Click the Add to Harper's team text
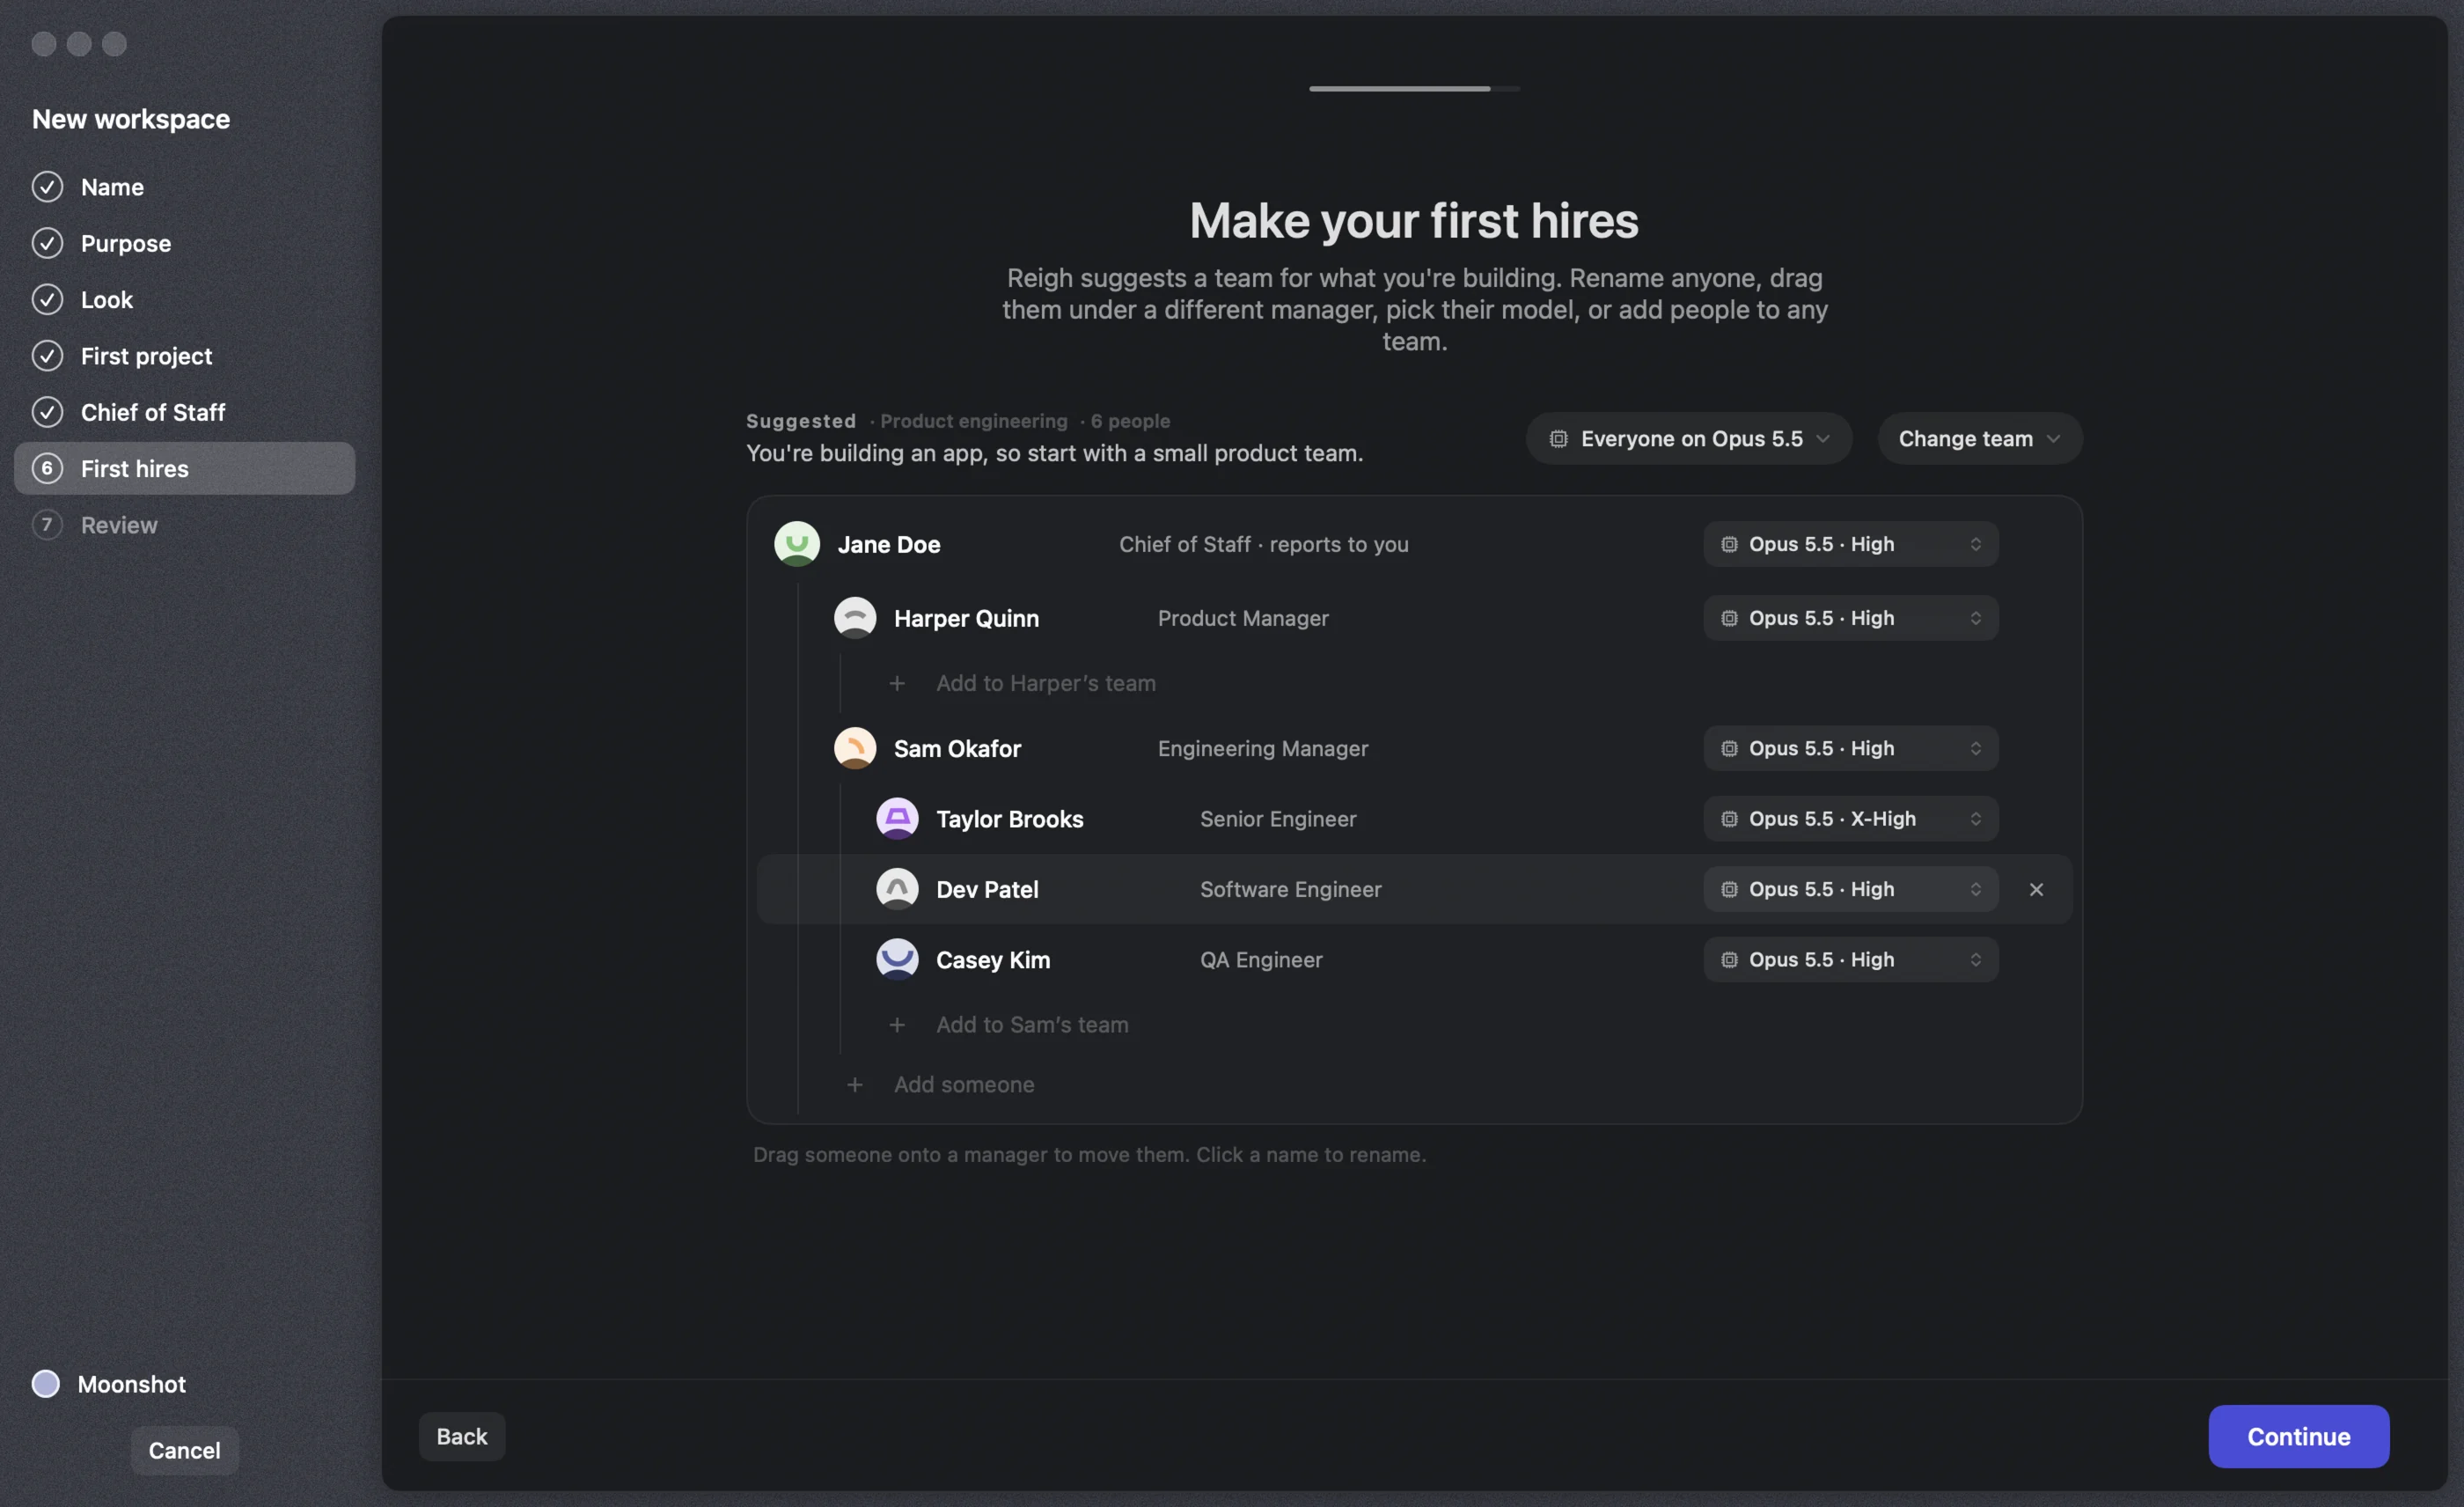This screenshot has width=2464, height=1507. click(1046, 683)
